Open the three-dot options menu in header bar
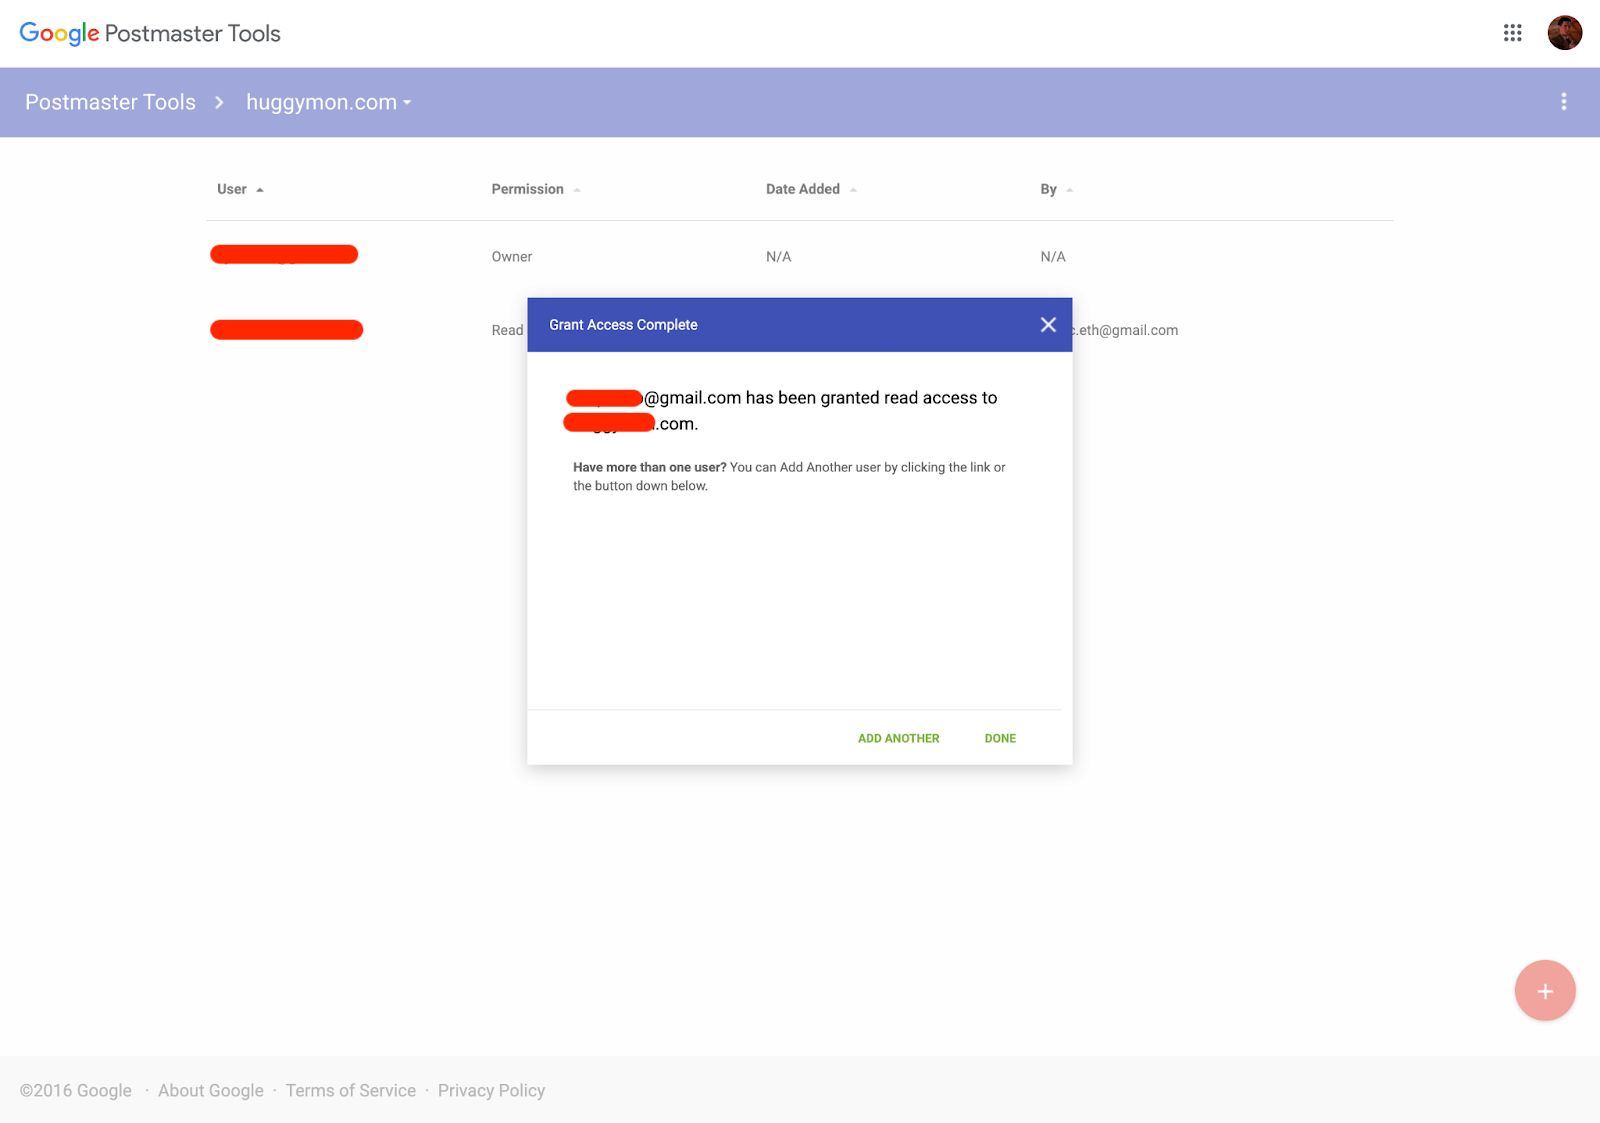The image size is (1600, 1123). click(x=1564, y=102)
